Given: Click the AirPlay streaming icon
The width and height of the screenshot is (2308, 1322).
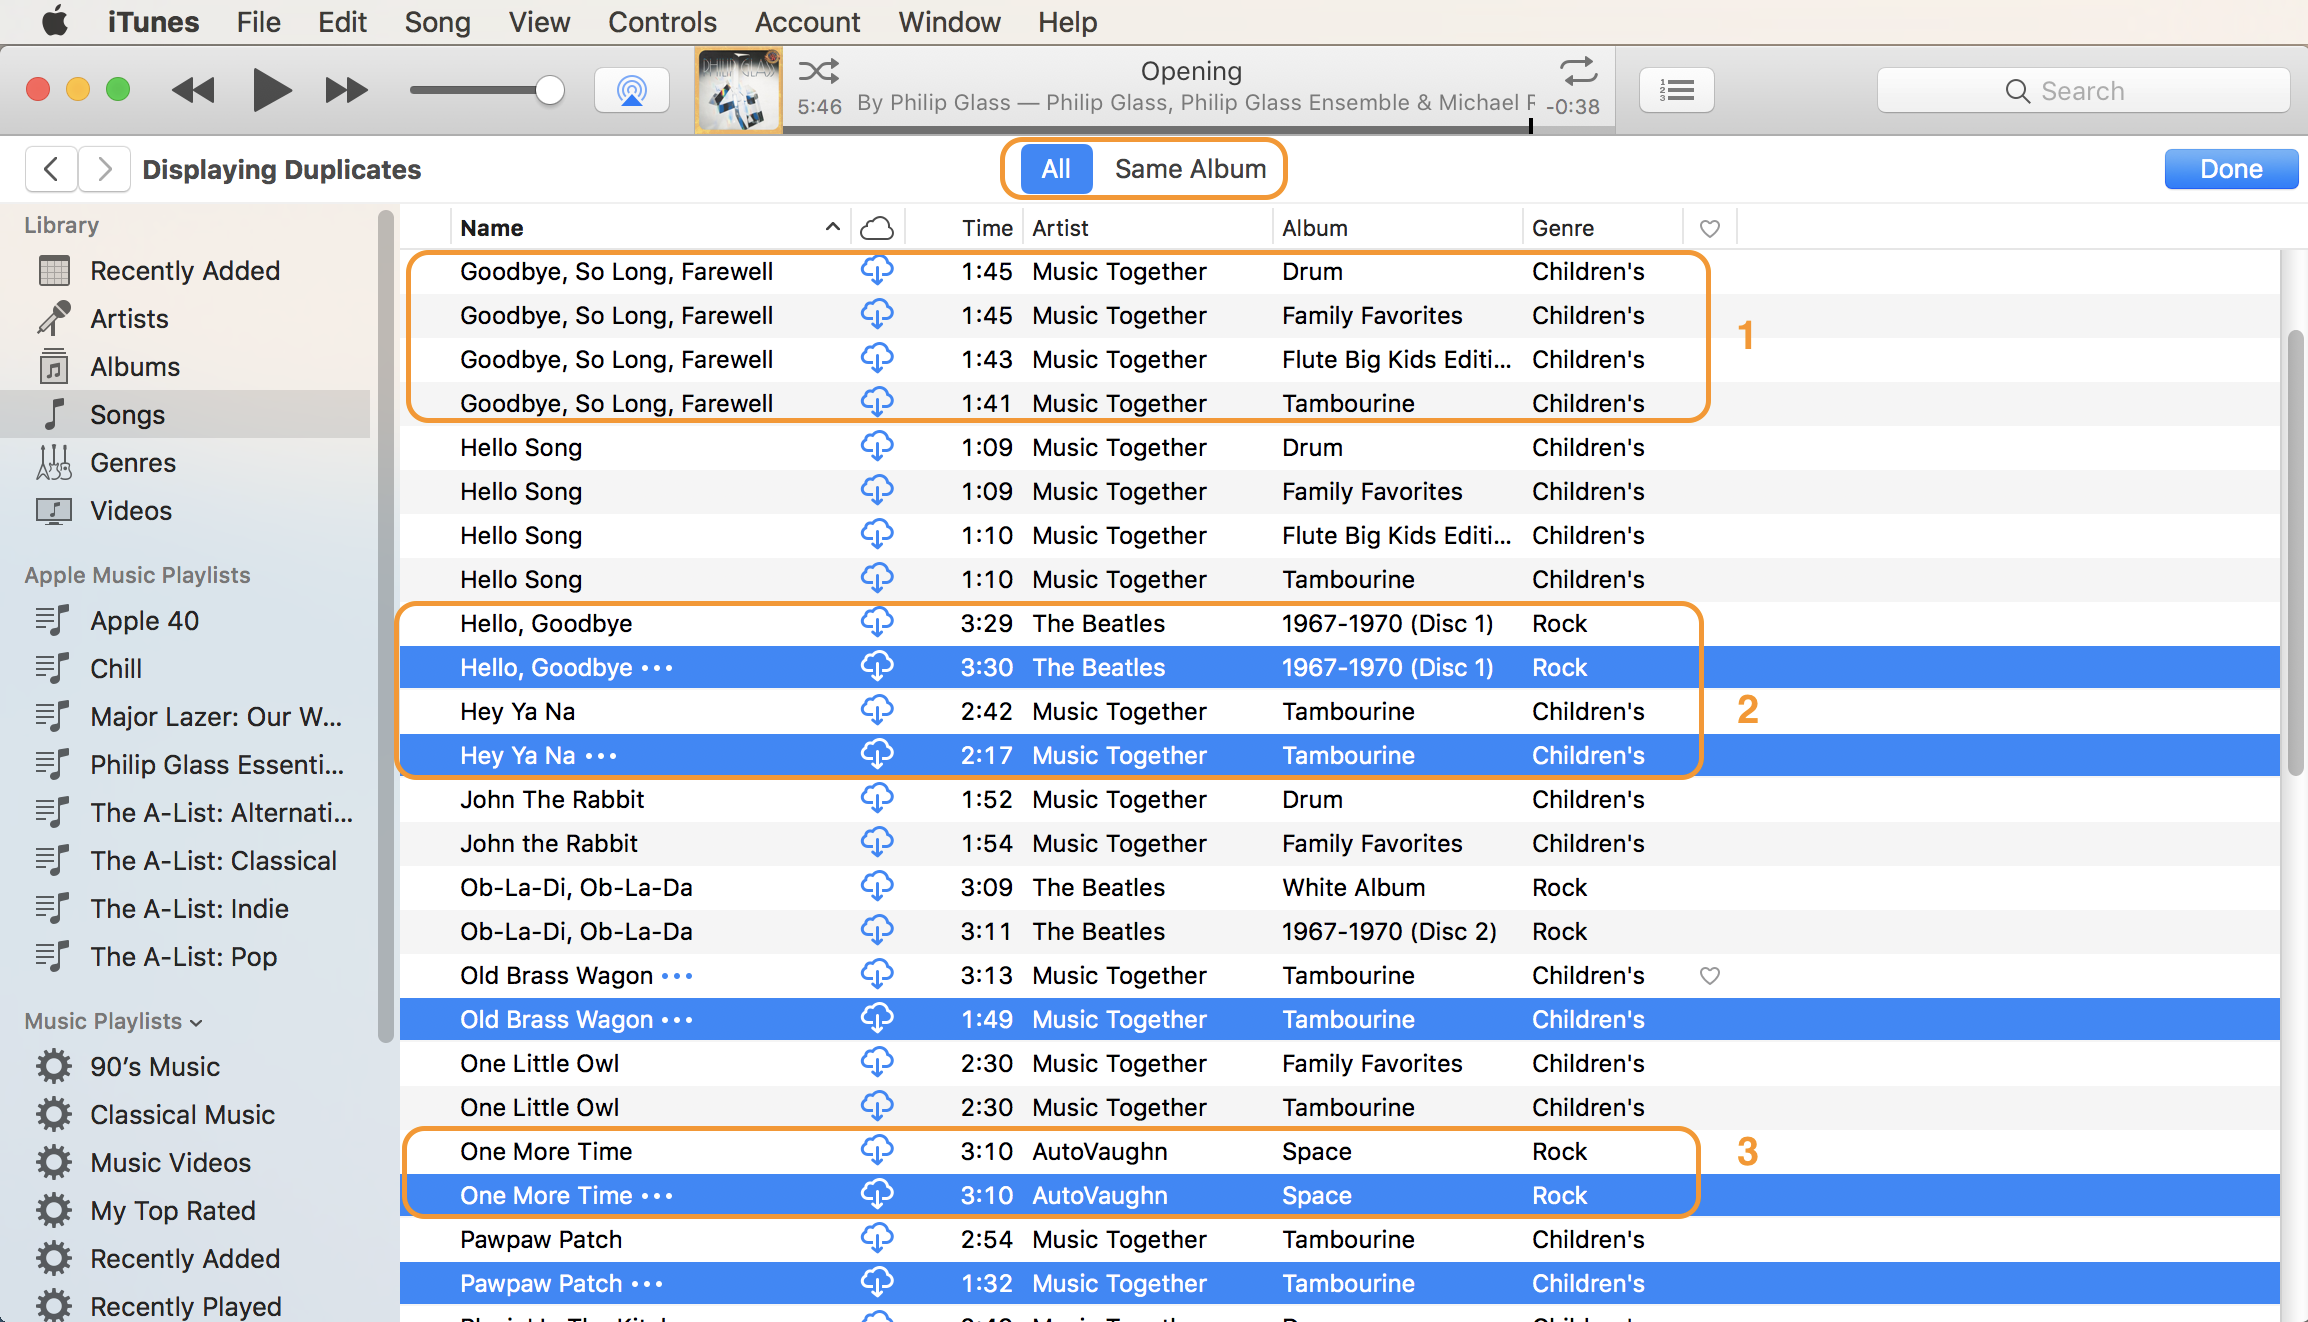Looking at the screenshot, I should pos(632,89).
